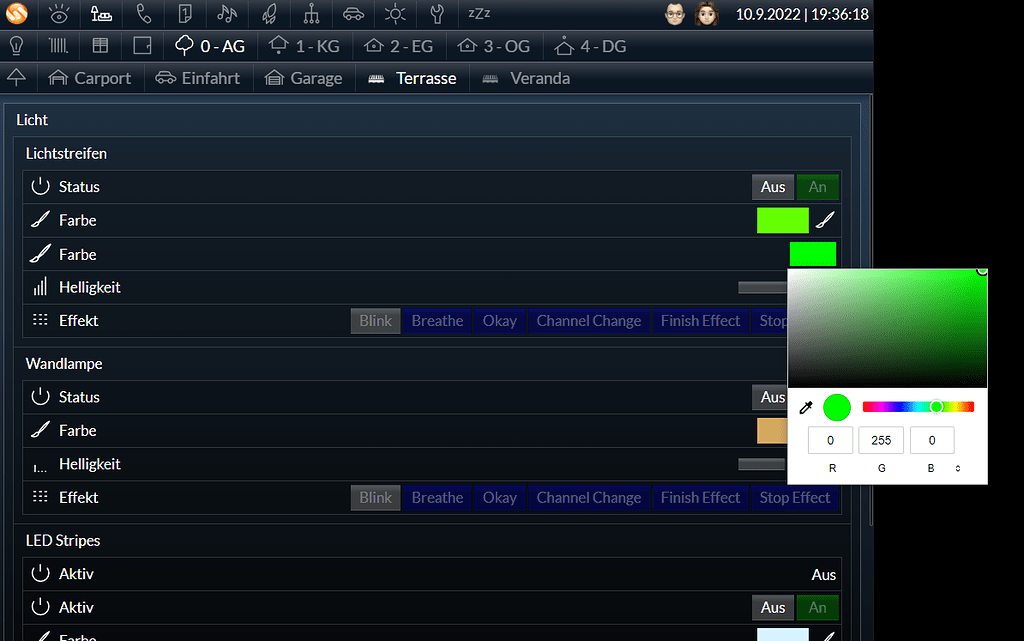Set LED Stripes Aktiv to Aus
Viewport: 1024px width, 641px height.
(773, 607)
